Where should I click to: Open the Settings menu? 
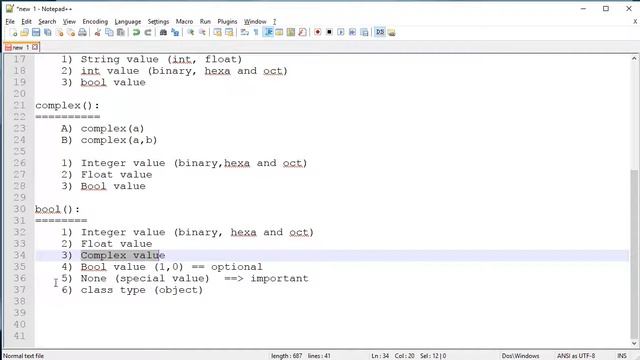point(158,21)
